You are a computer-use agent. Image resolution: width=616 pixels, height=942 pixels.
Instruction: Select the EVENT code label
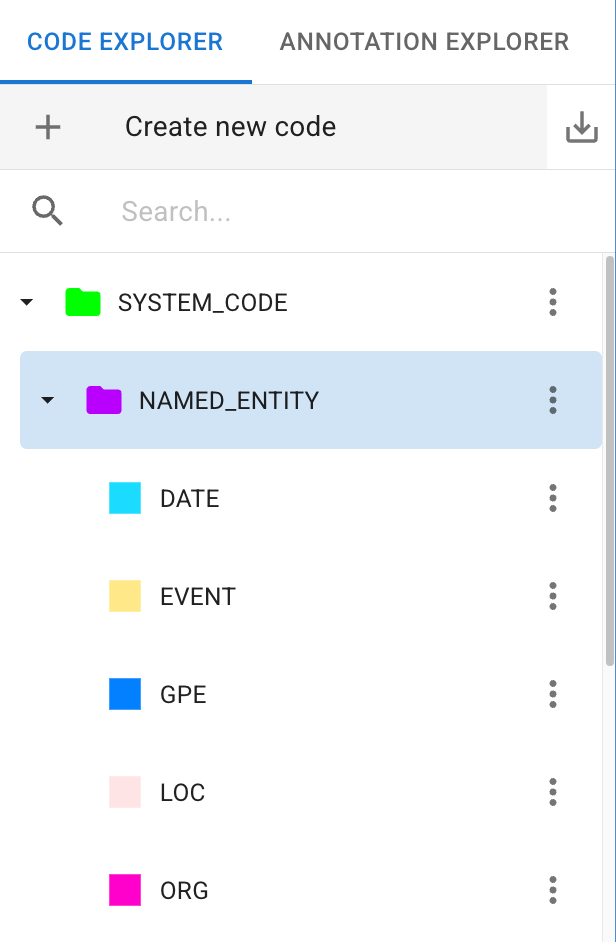[x=198, y=597]
